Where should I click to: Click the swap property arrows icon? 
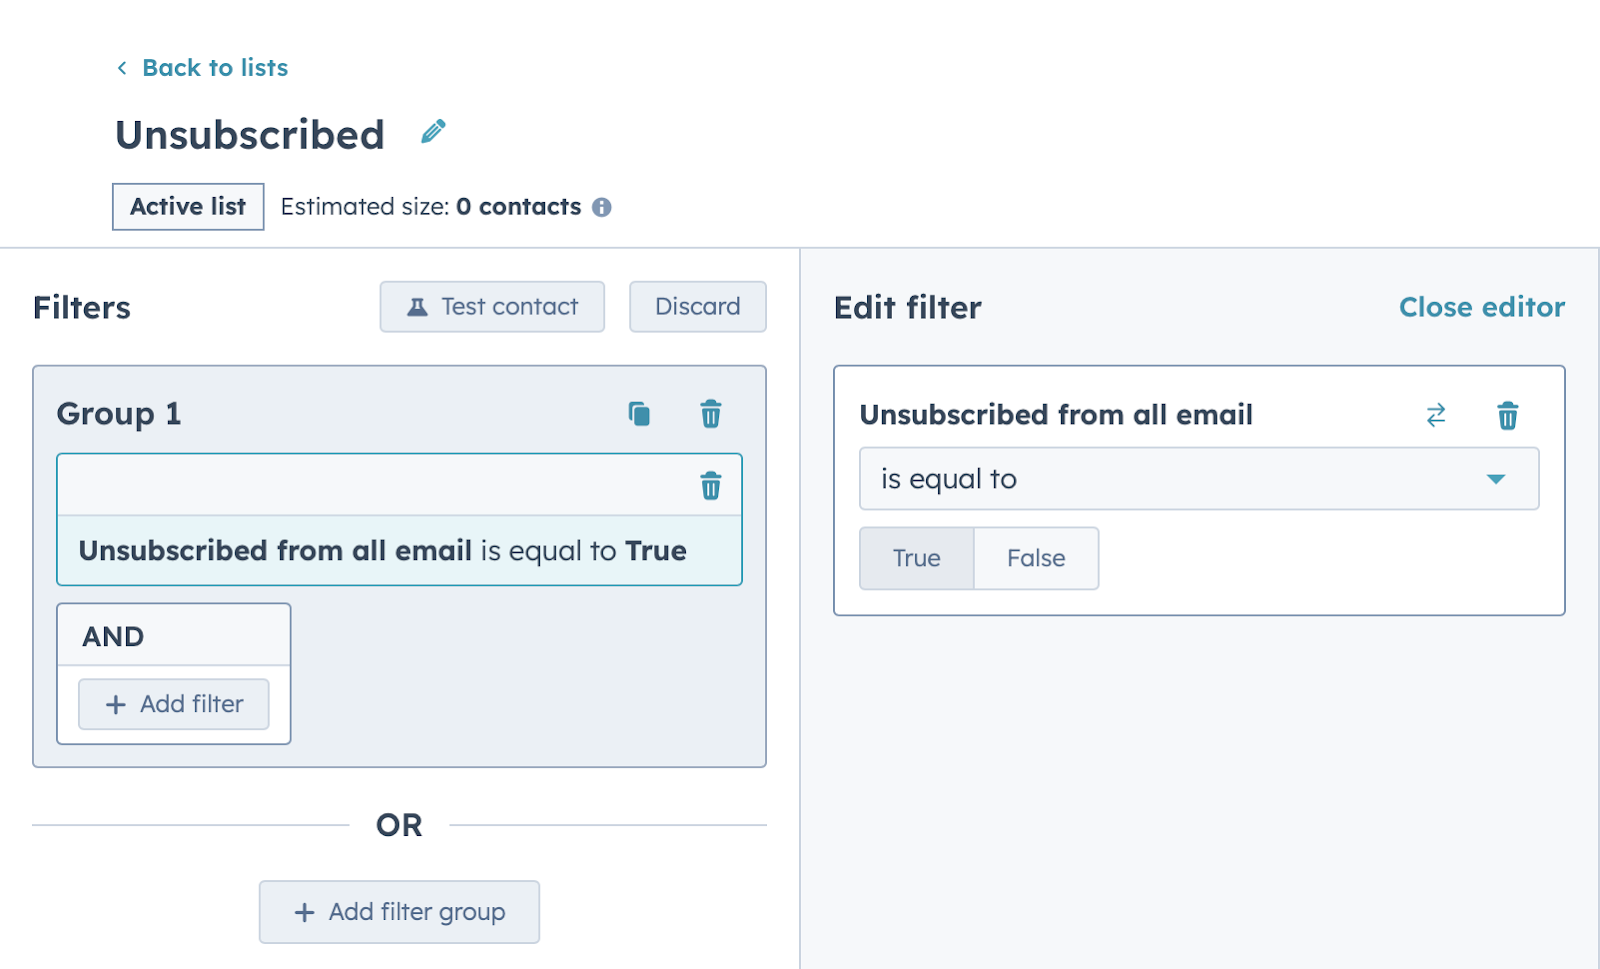click(x=1436, y=415)
